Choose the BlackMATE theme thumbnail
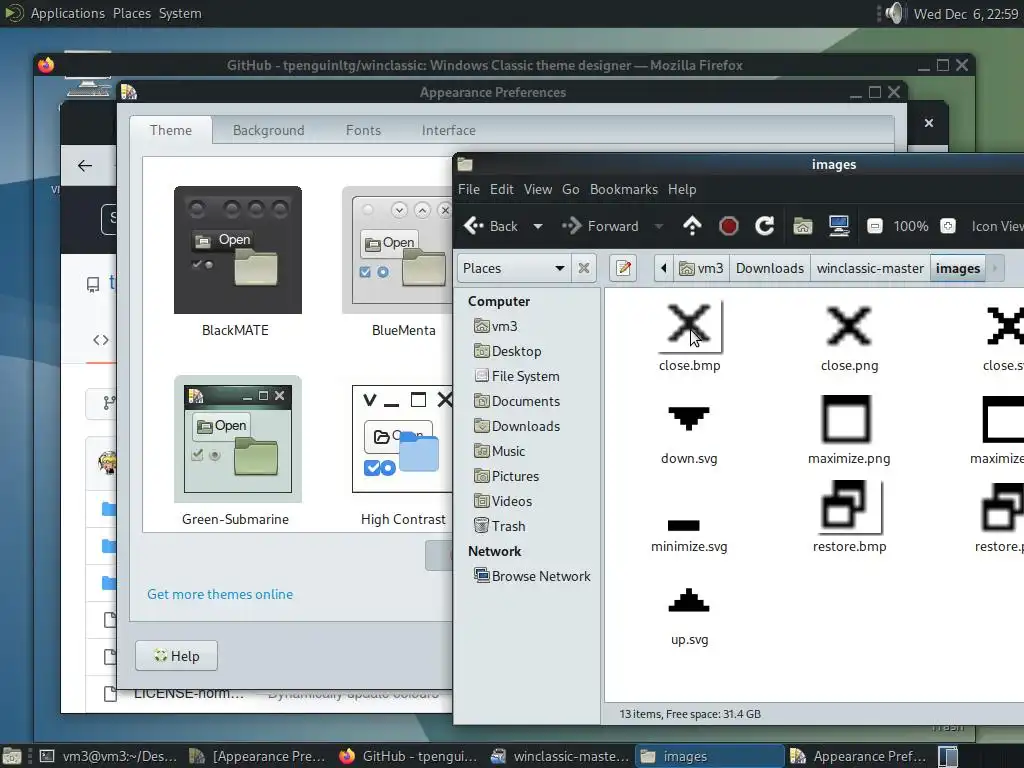This screenshot has width=1024, height=768. (238, 250)
